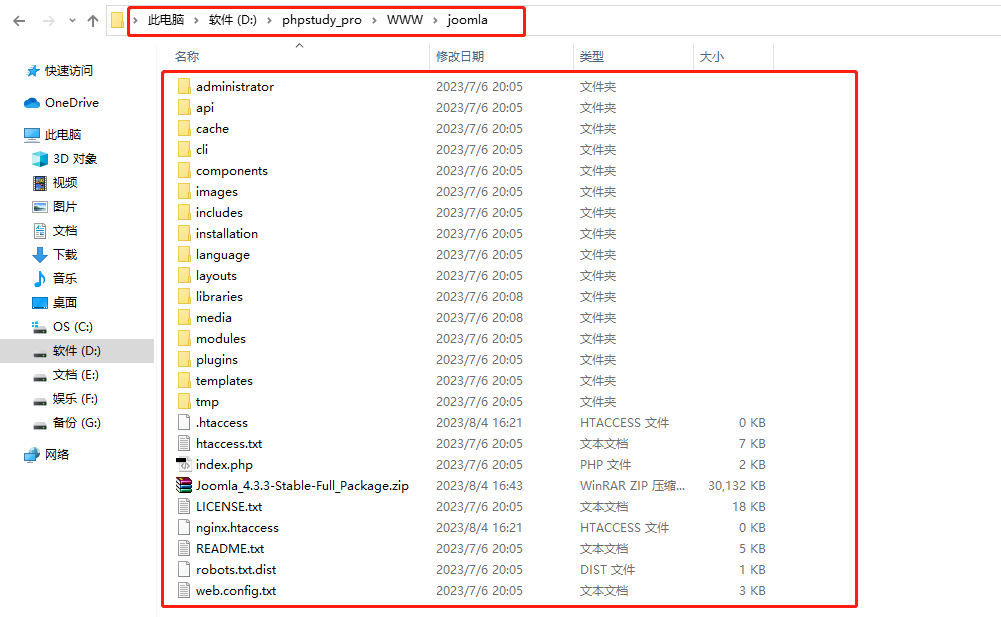Screen dimensions: 1001x617
Task: Select the administrator folder
Action: point(234,87)
